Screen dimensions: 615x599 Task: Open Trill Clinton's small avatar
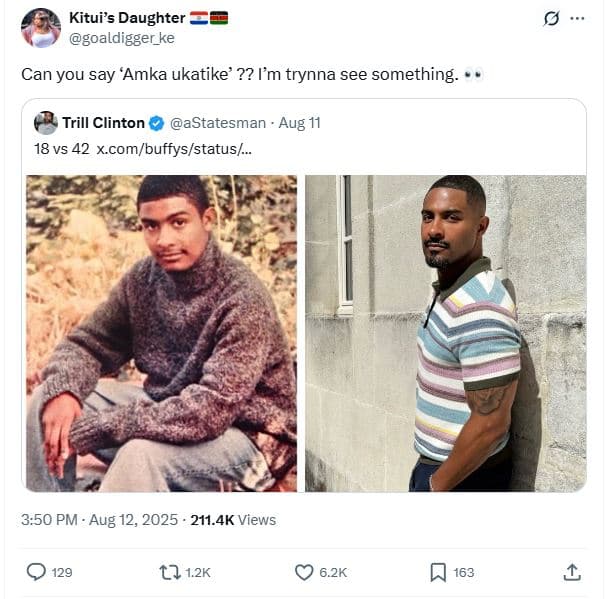click(x=45, y=123)
